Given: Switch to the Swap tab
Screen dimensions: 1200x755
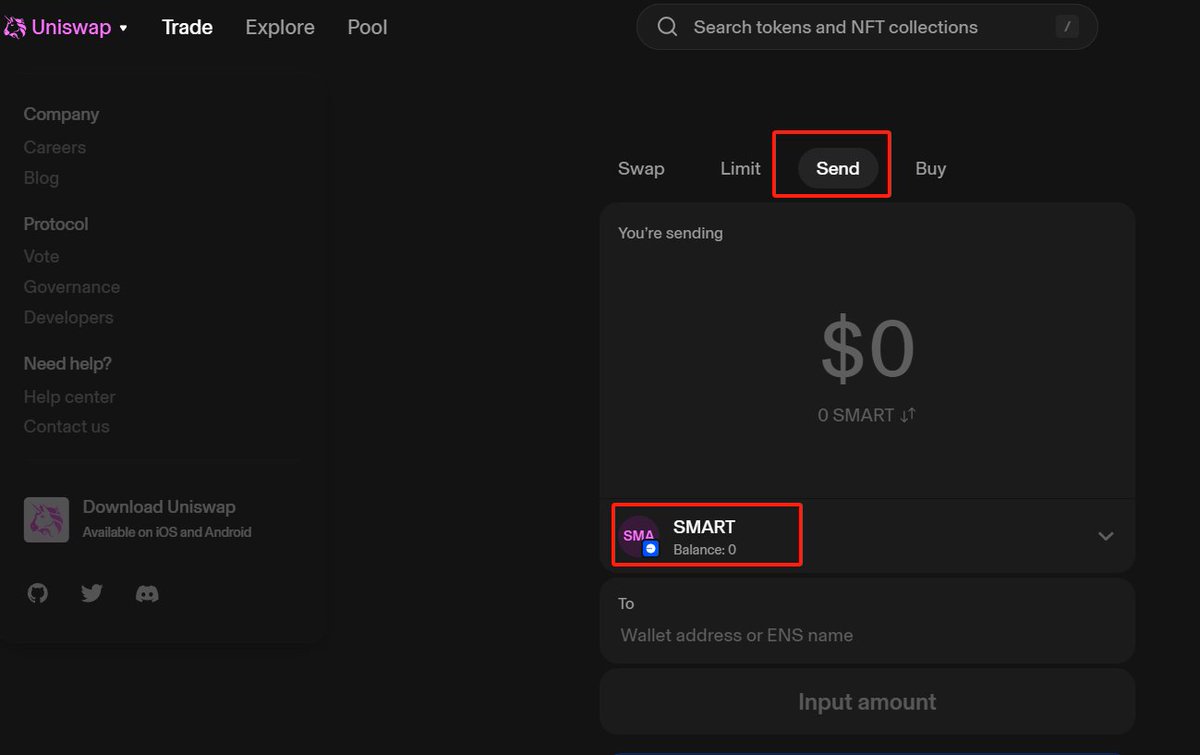Looking at the screenshot, I should tap(641, 168).
